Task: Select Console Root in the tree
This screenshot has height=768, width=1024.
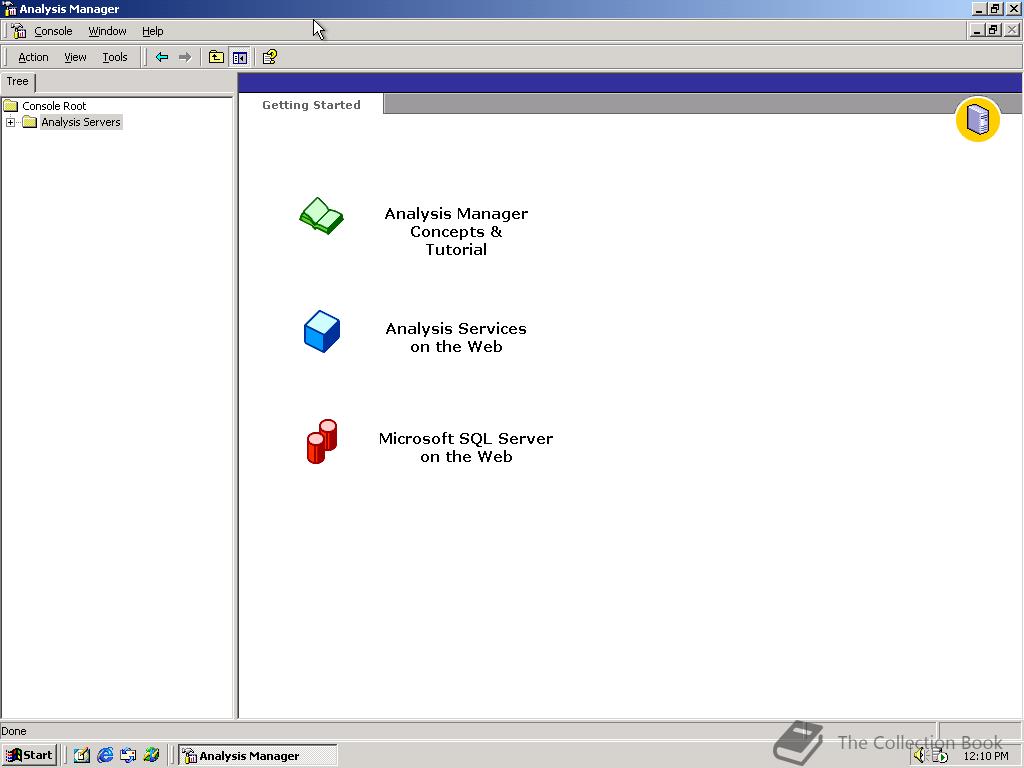Action: tap(54, 106)
